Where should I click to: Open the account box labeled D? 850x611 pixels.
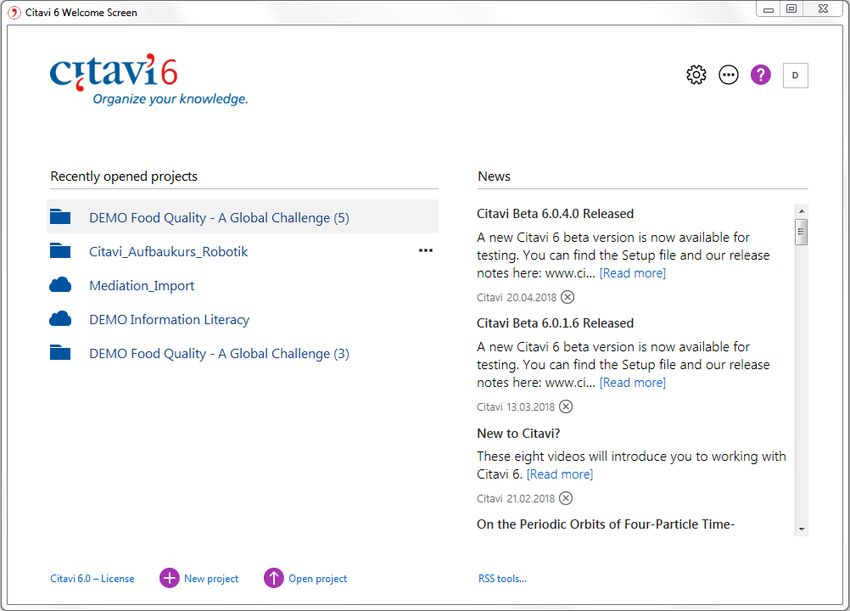(795, 75)
